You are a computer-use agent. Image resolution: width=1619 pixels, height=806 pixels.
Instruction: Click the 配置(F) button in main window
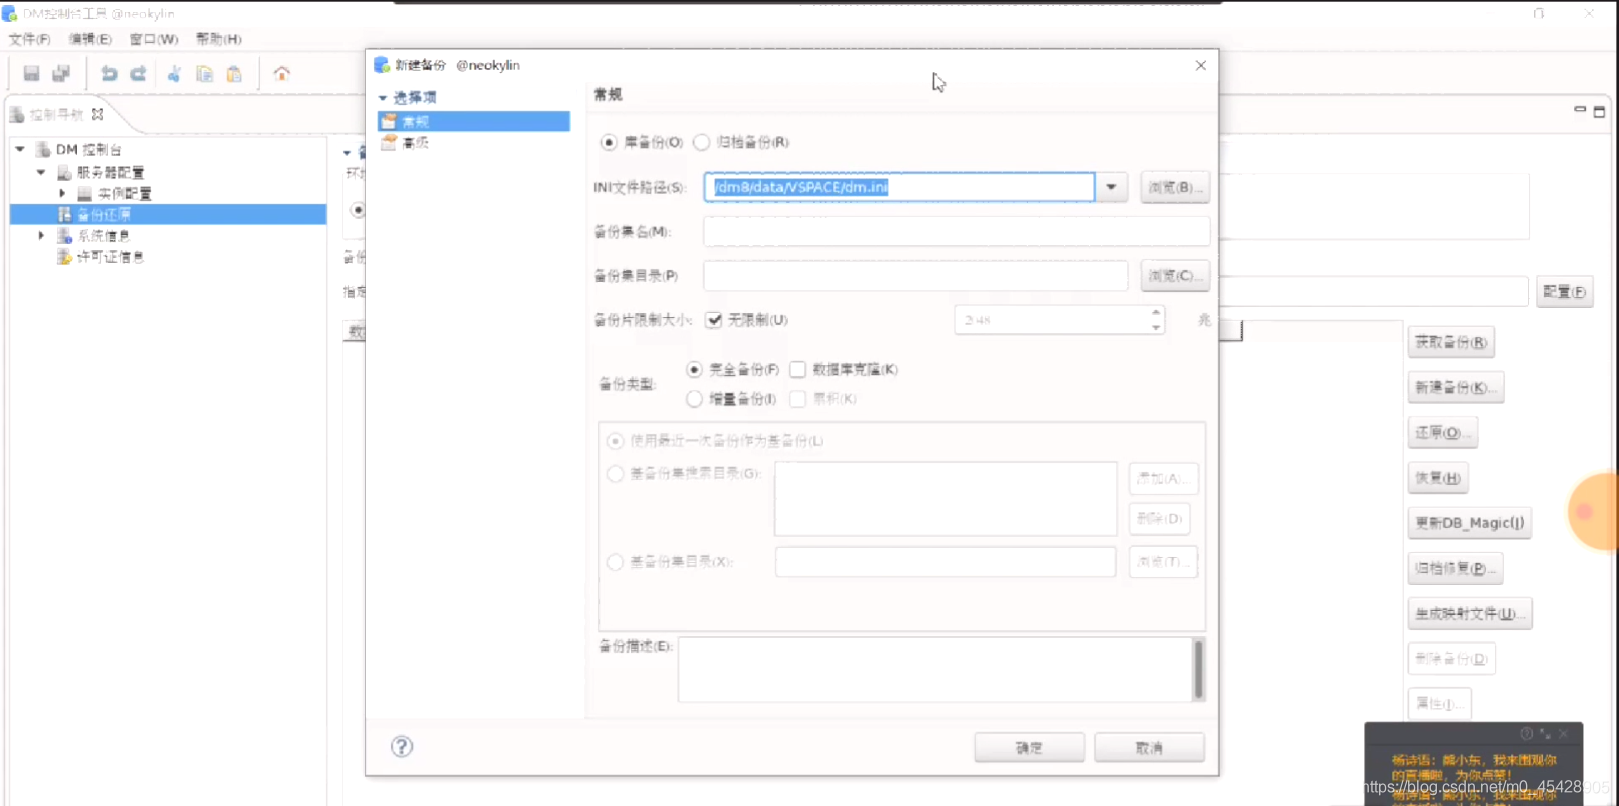1565,292
